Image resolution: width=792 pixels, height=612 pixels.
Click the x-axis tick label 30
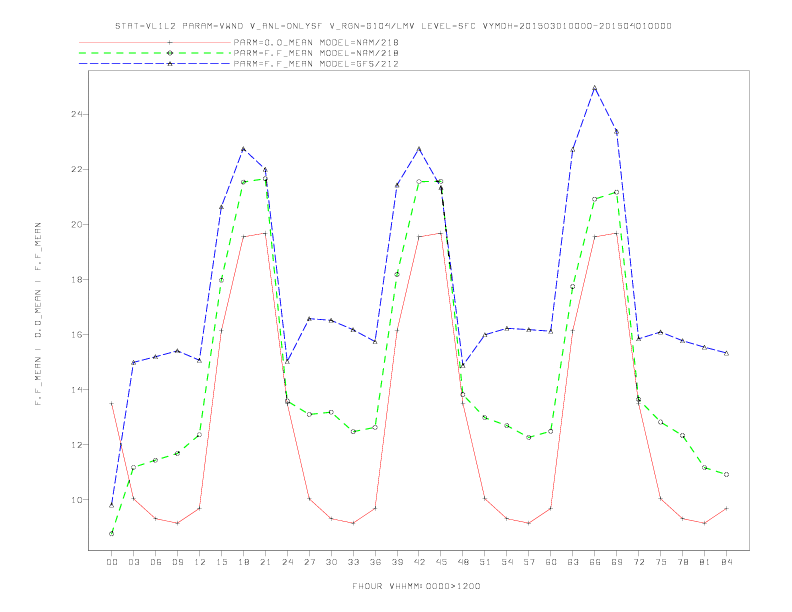[x=331, y=562]
